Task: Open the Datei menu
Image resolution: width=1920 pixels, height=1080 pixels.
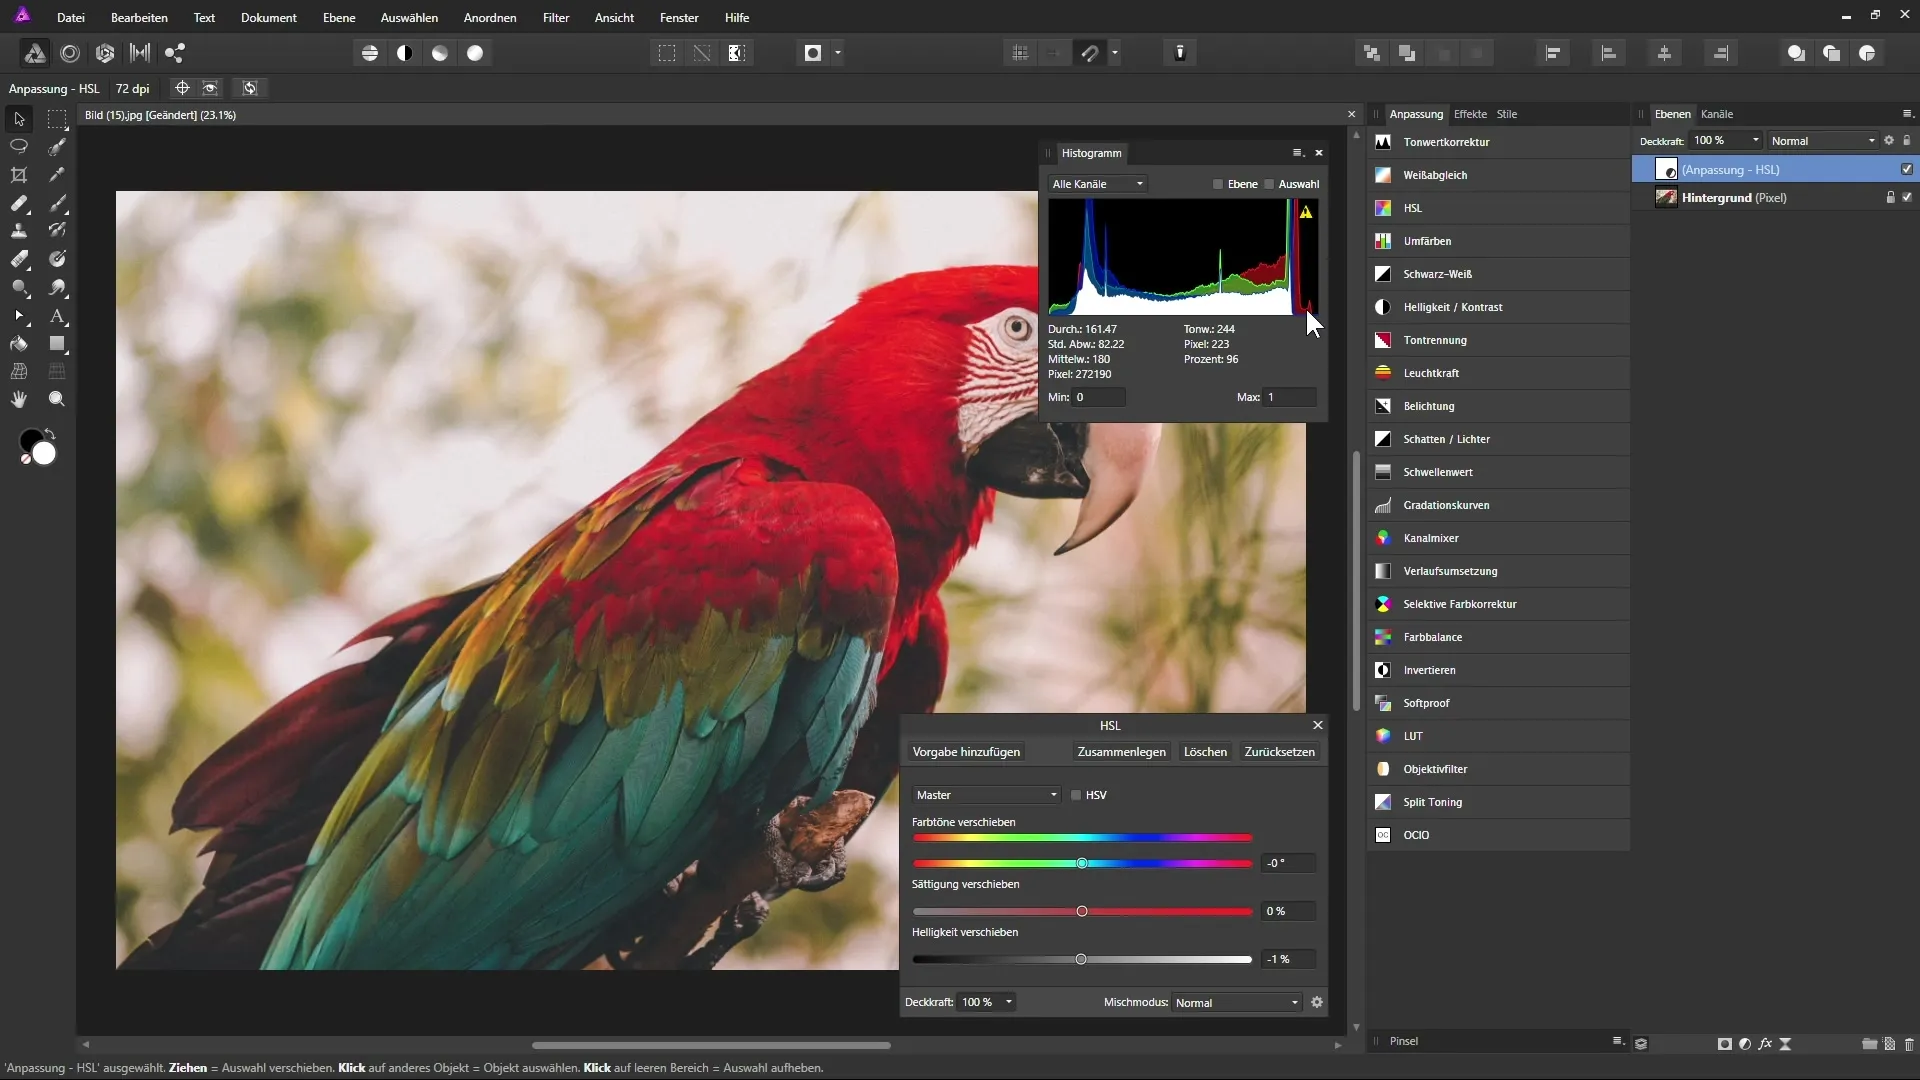Action: point(71,17)
